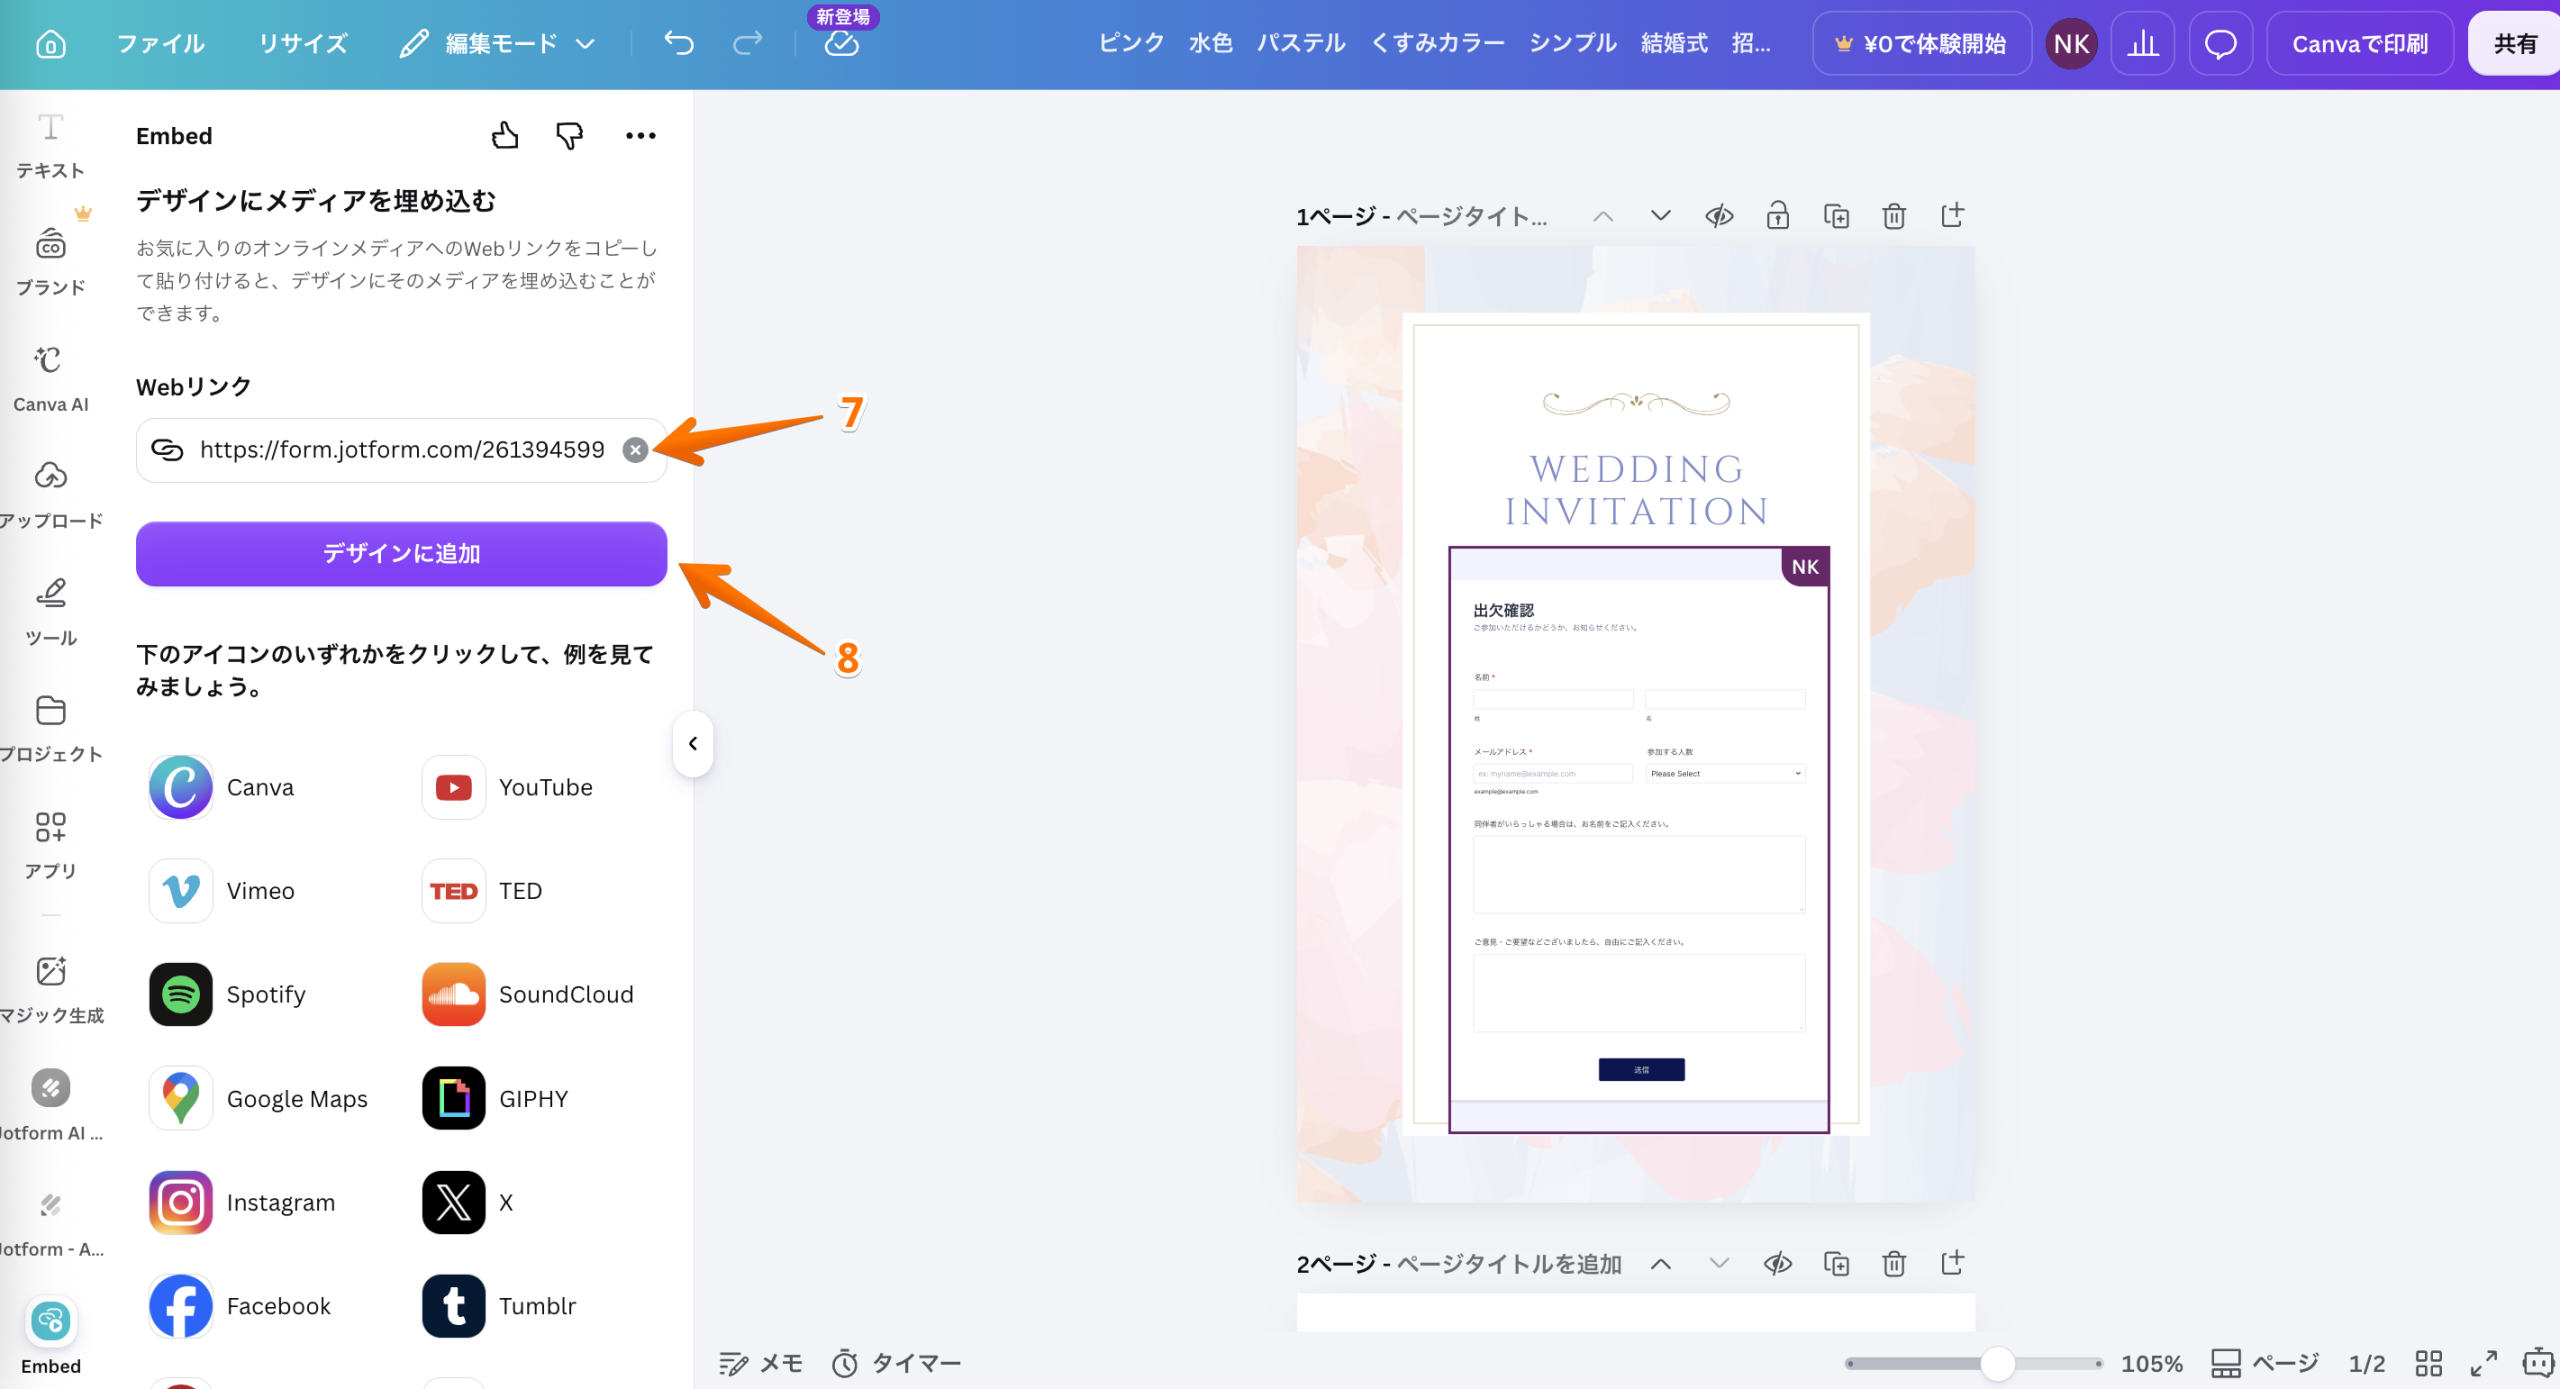Open Embed panel more options menu
The height and width of the screenshot is (1389, 2560).
tap(640, 135)
